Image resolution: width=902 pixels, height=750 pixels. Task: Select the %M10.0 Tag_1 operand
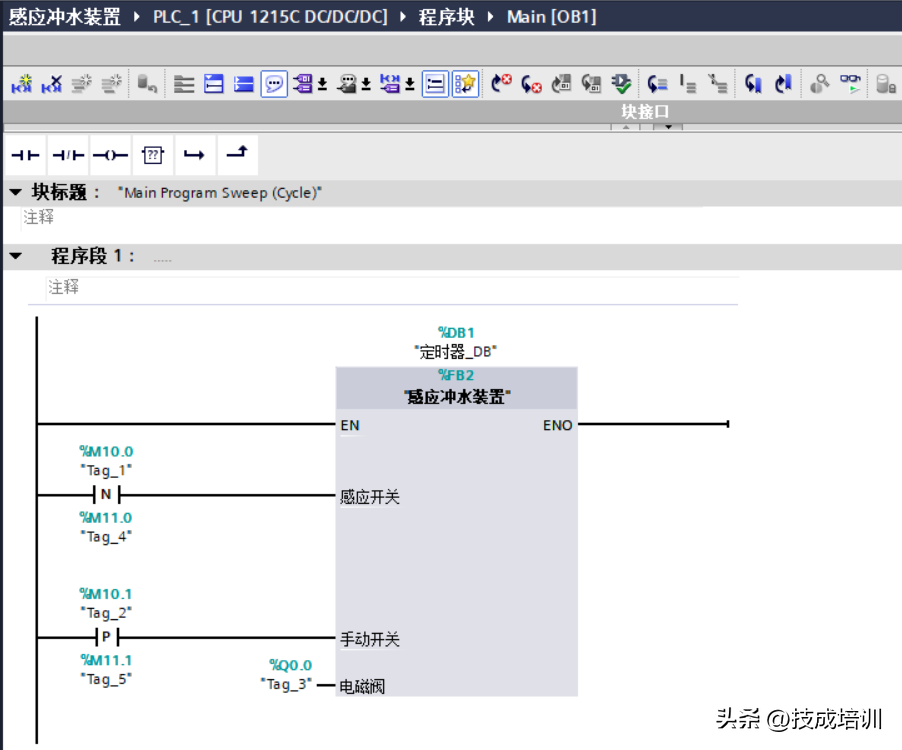point(106,461)
